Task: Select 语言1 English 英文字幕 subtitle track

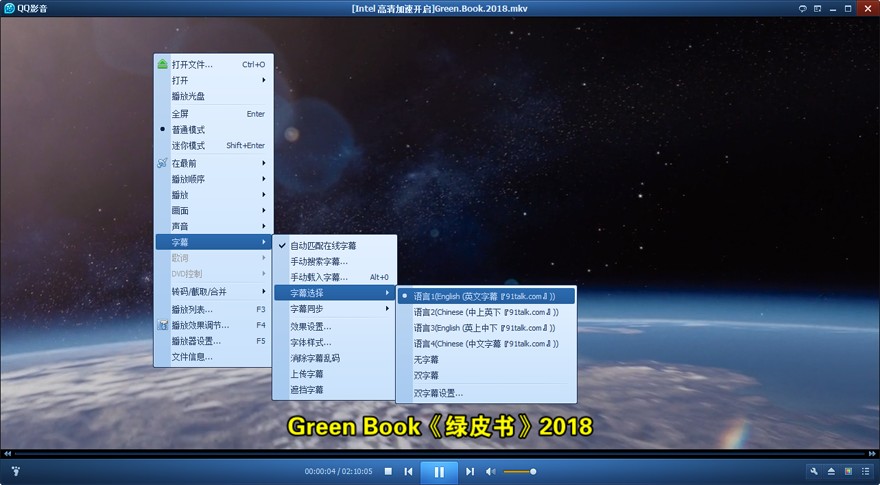Action: pos(486,296)
